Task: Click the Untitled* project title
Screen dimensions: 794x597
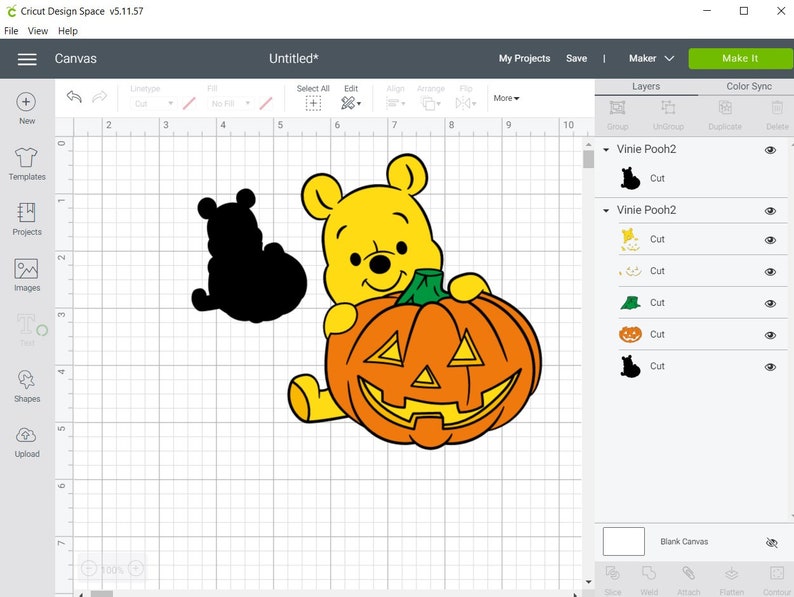Action: pos(294,59)
